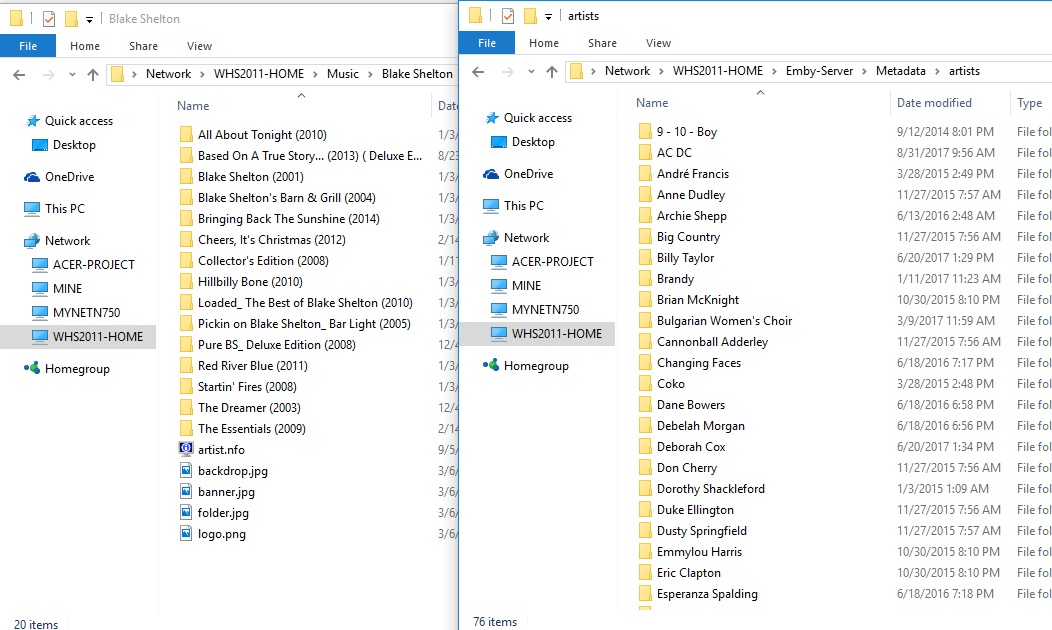Click Properties checkmark icon in Blake Shelton title bar
The height and width of the screenshot is (630, 1052).
(x=49, y=19)
